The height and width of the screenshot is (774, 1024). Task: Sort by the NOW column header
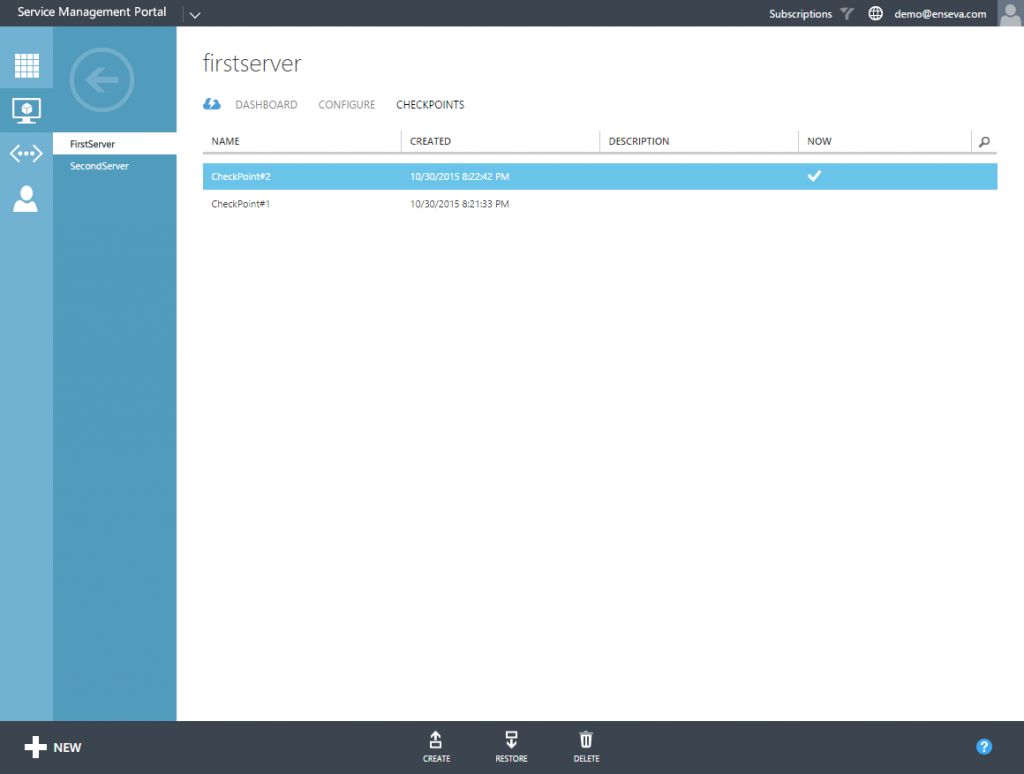click(x=819, y=141)
